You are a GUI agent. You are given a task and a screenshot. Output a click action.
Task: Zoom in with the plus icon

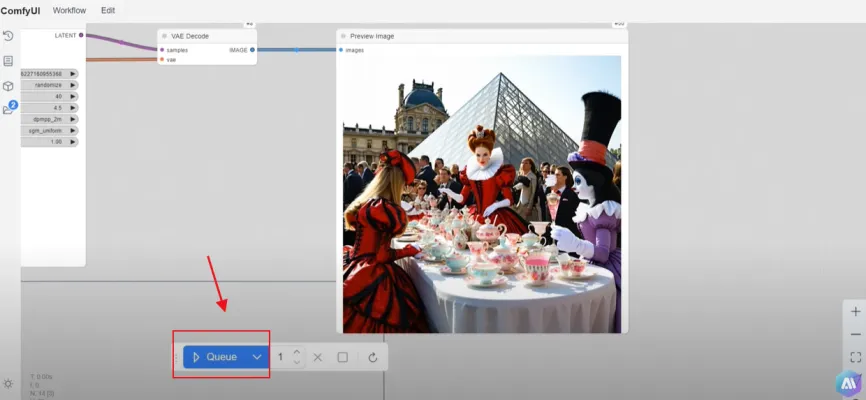coord(855,312)
